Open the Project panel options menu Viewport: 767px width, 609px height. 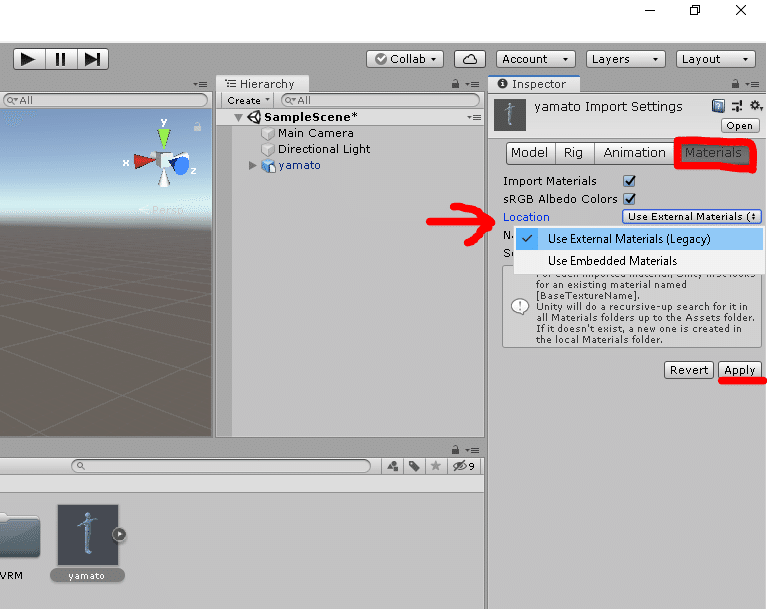pos(473,450)
